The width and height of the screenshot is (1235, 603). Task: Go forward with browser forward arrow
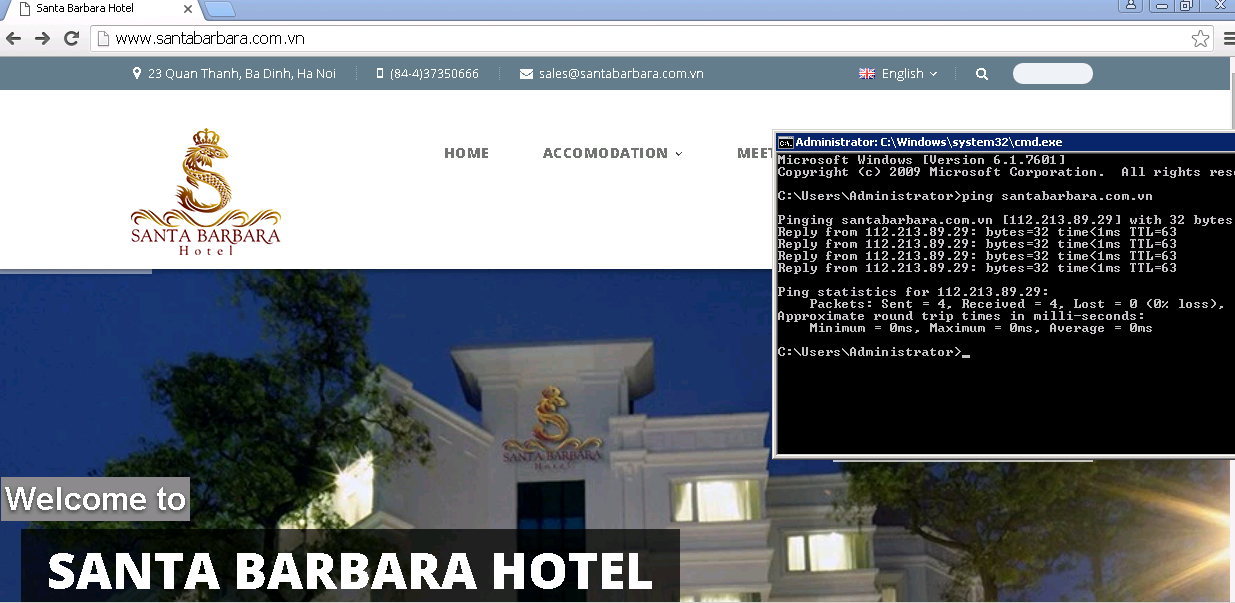click(x=42, y=39)
